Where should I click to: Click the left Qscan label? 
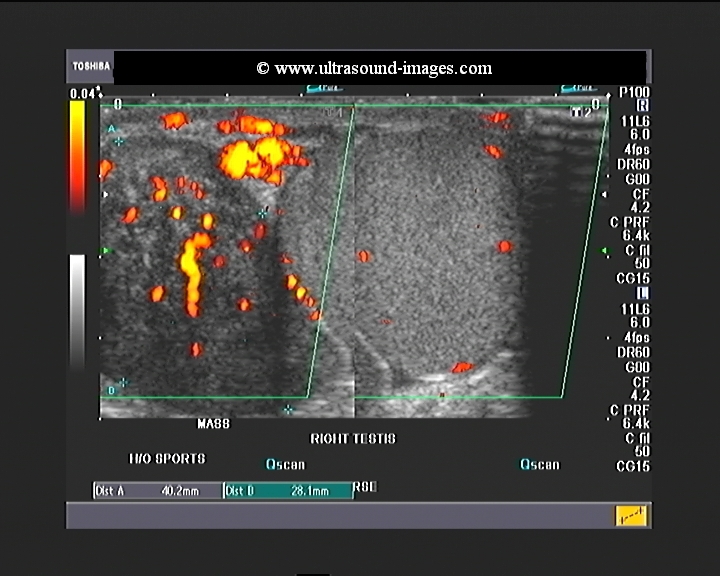(285, 464)
